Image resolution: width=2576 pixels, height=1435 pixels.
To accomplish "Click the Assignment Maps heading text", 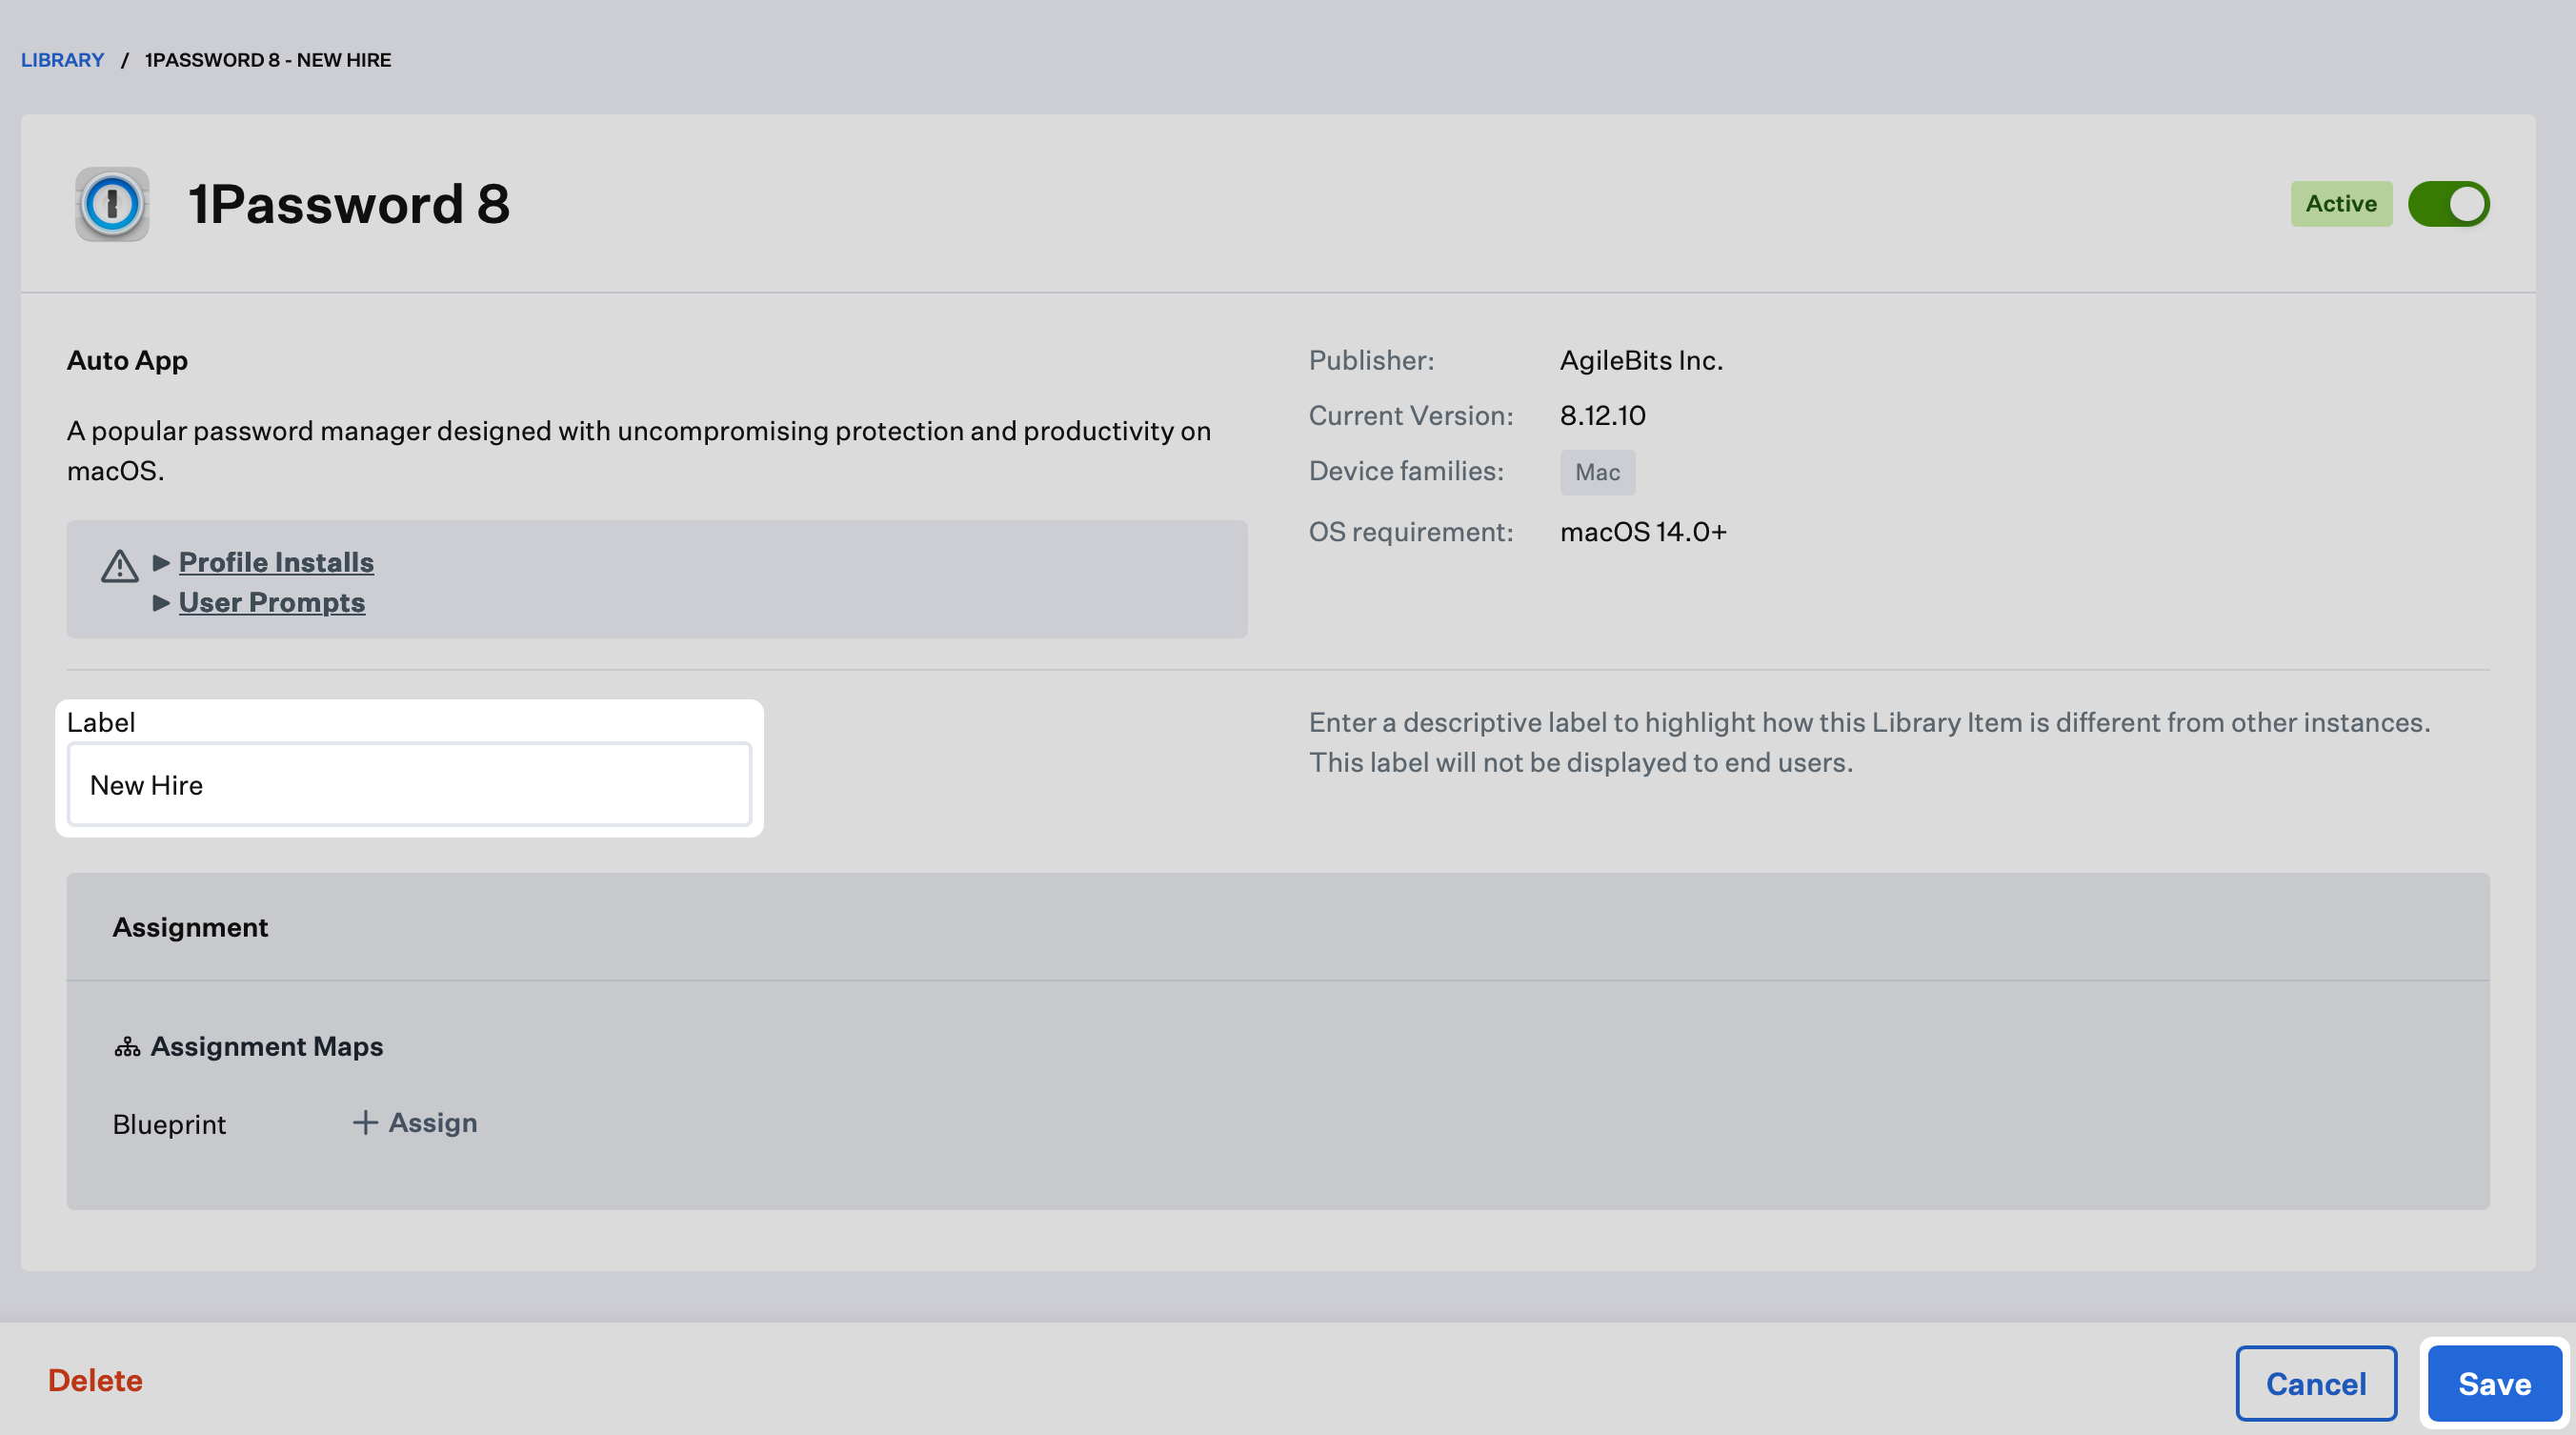I will click(267, 1047).
